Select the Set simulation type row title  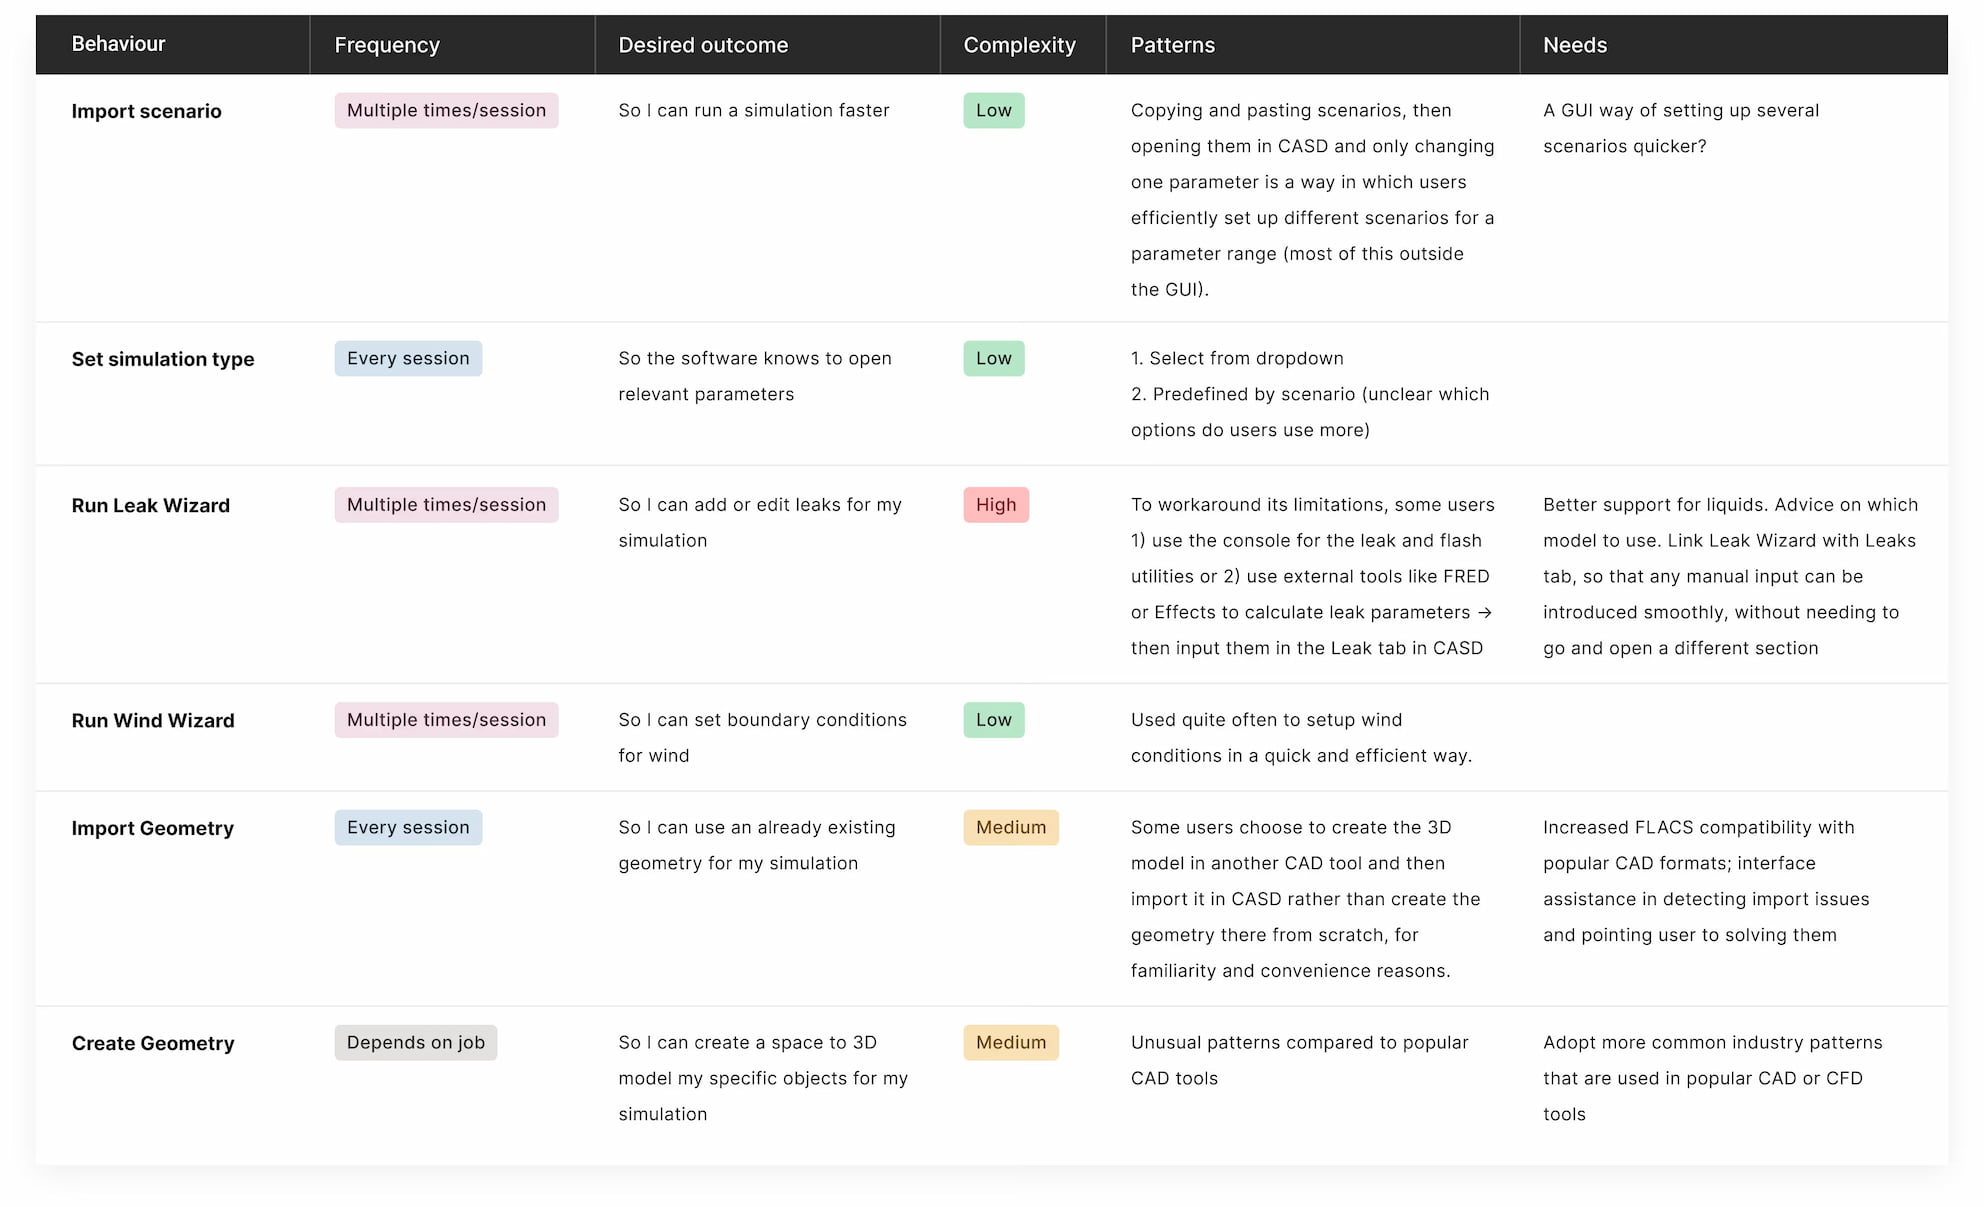[162, 359]
